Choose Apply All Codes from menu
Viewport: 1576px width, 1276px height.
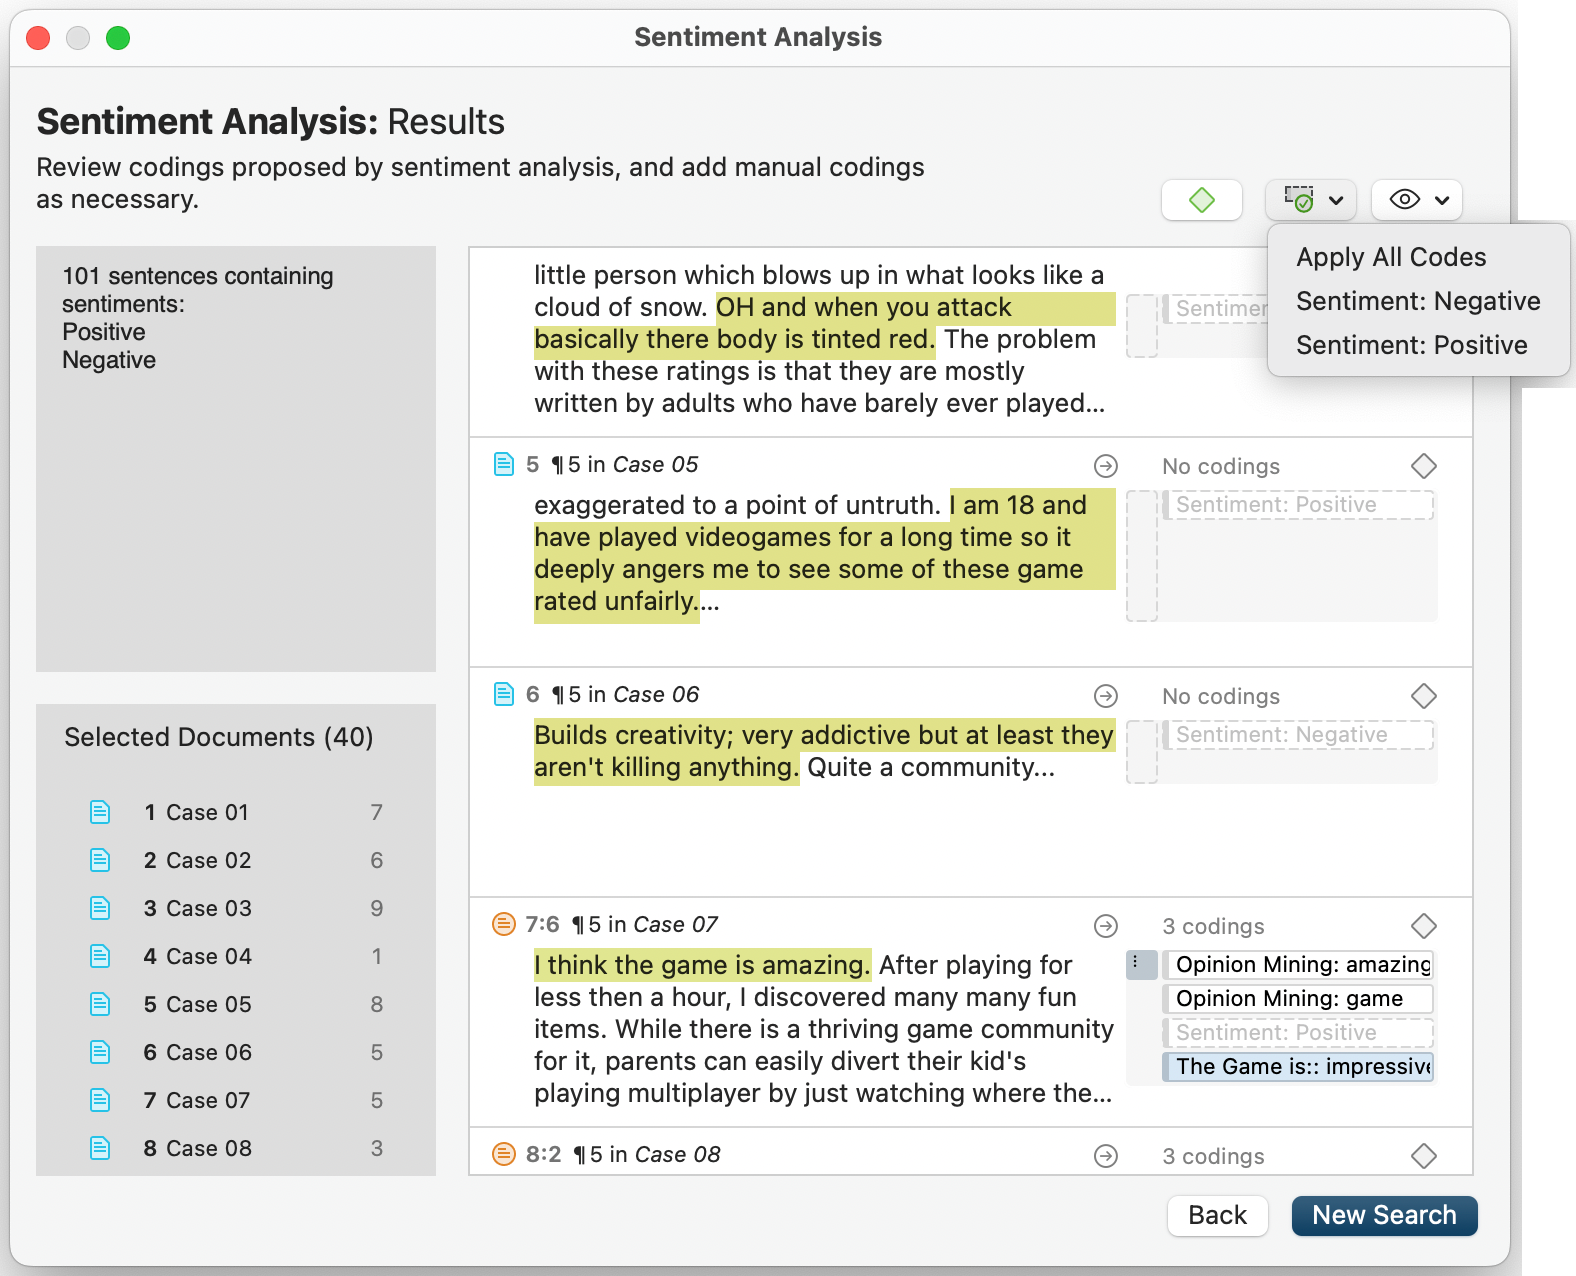(1390, 257)
